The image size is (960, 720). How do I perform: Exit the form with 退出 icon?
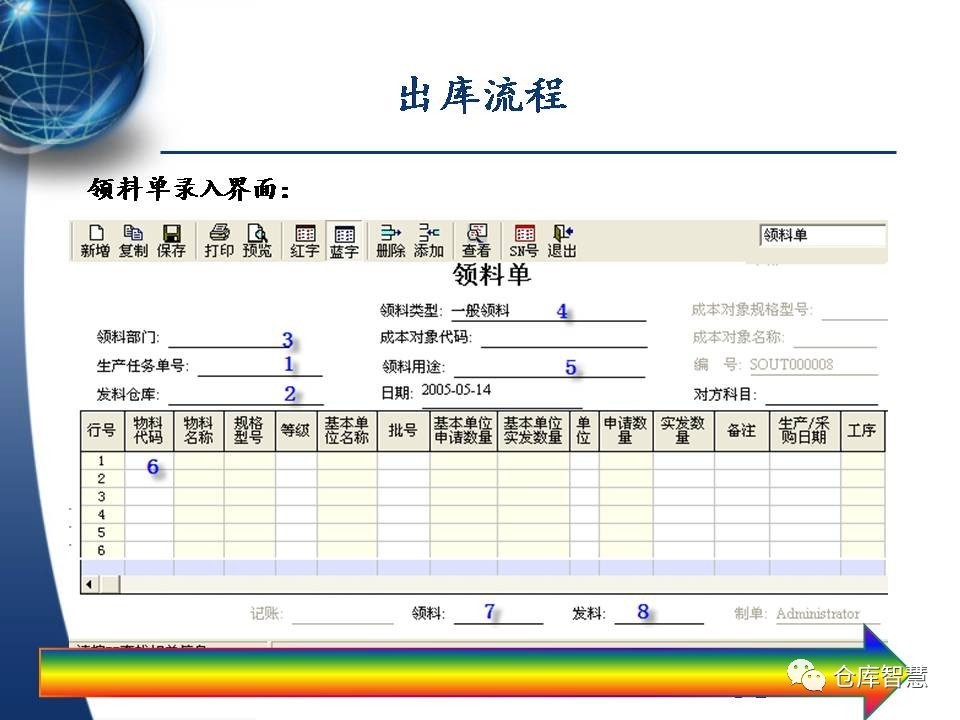point(562,240)
